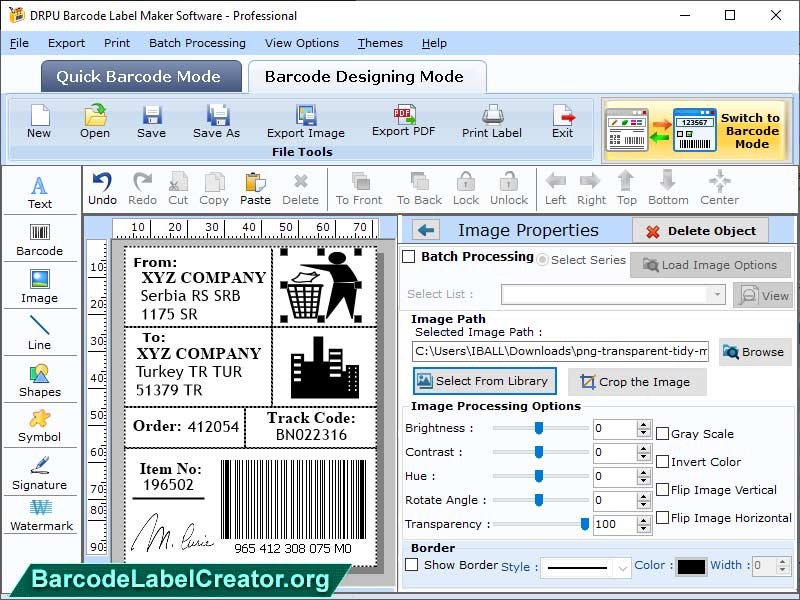This screenshot has width=800, height=600.
Task: Click the Load Image Options button
Action: 710,265
